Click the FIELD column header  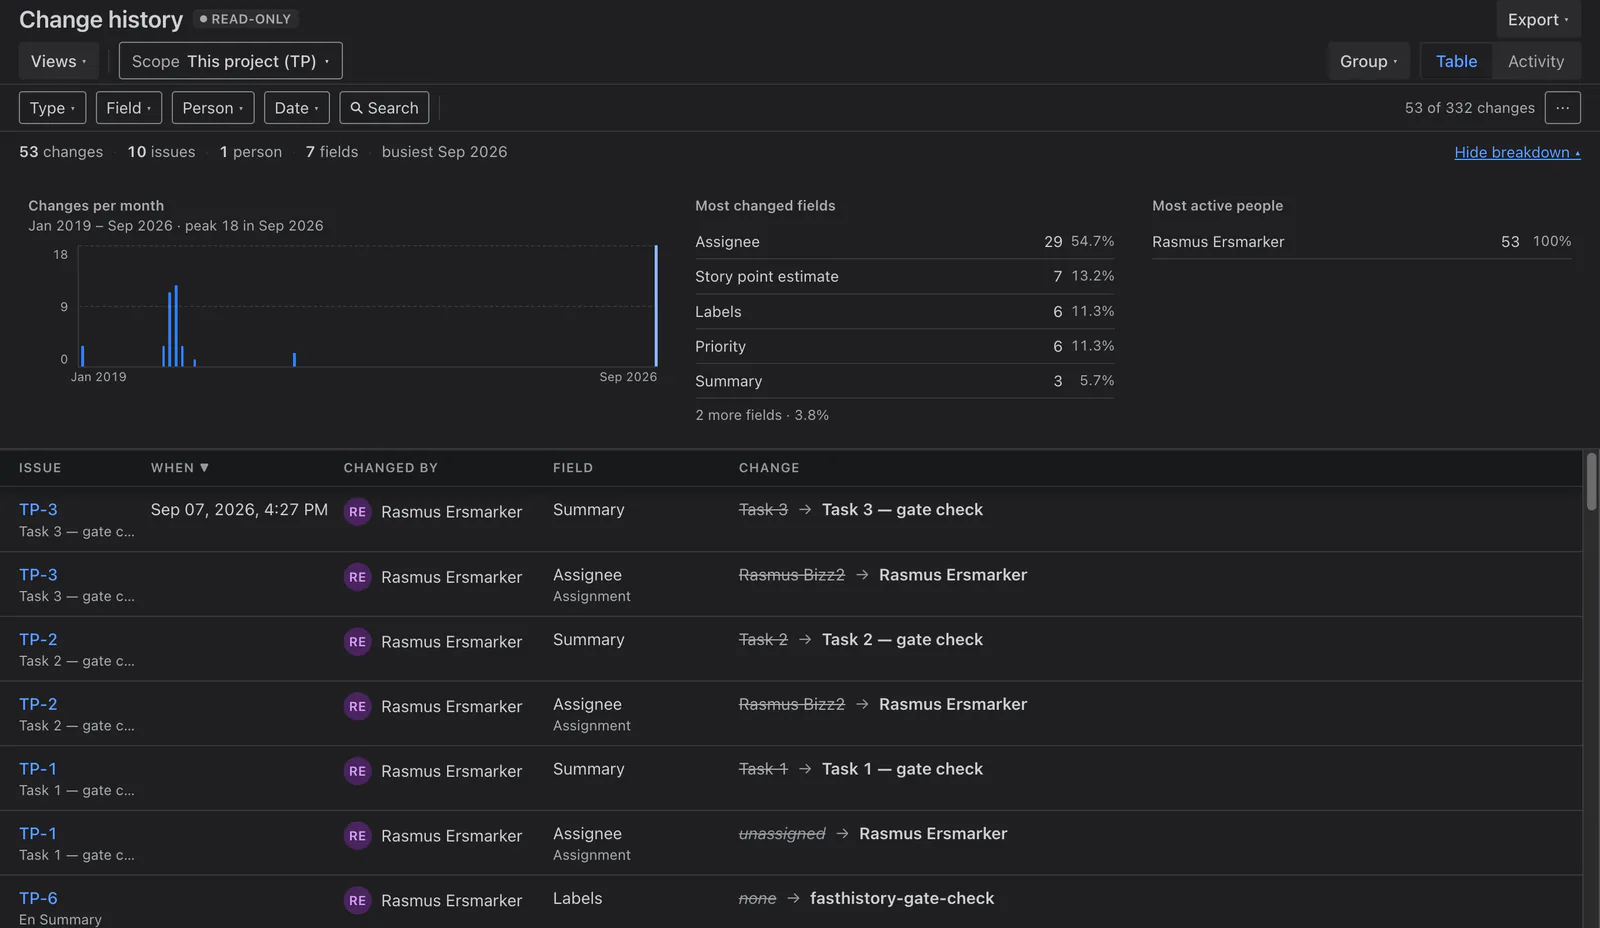click(x=573, y=468)
